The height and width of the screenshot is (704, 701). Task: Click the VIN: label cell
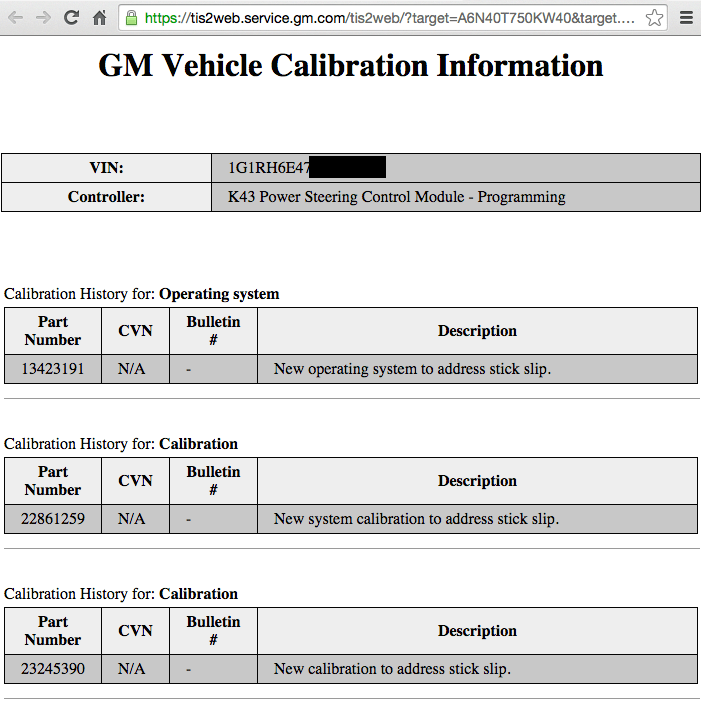pyautogui.click(x=106, y=168)
